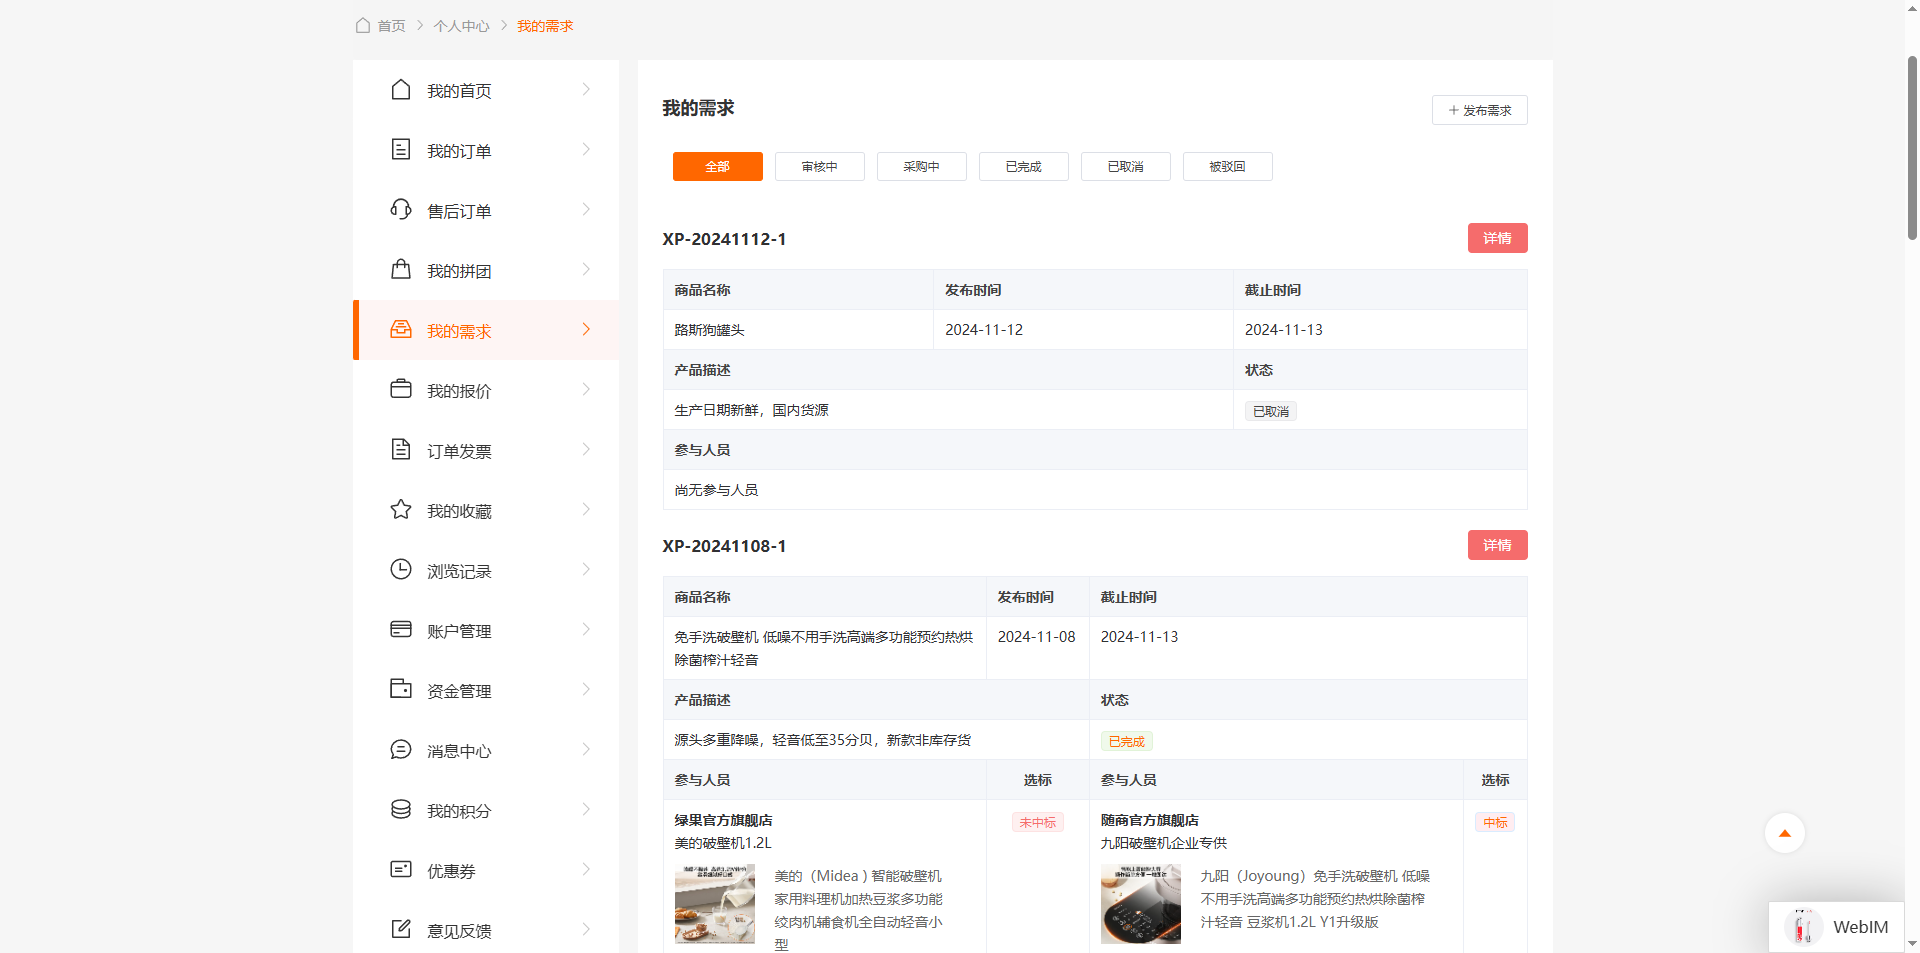Viewport: 1920px width, 953px height.
Task: Expand the 账户管理 chevron arrow
Action: [x=586, y=630]
